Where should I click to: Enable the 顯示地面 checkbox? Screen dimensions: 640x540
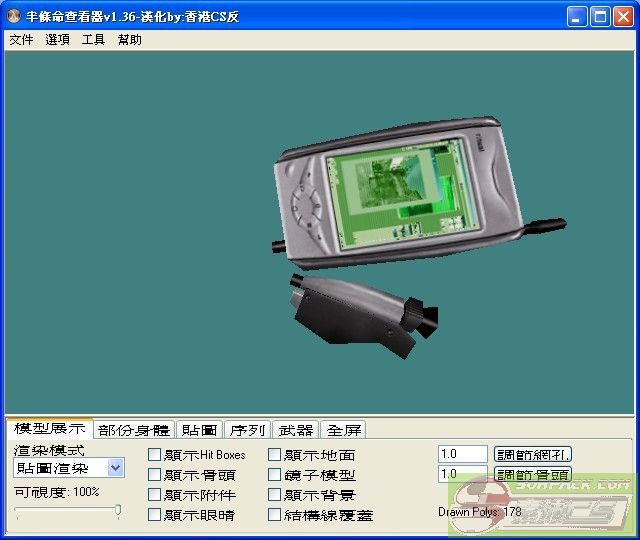click(274, 455)
